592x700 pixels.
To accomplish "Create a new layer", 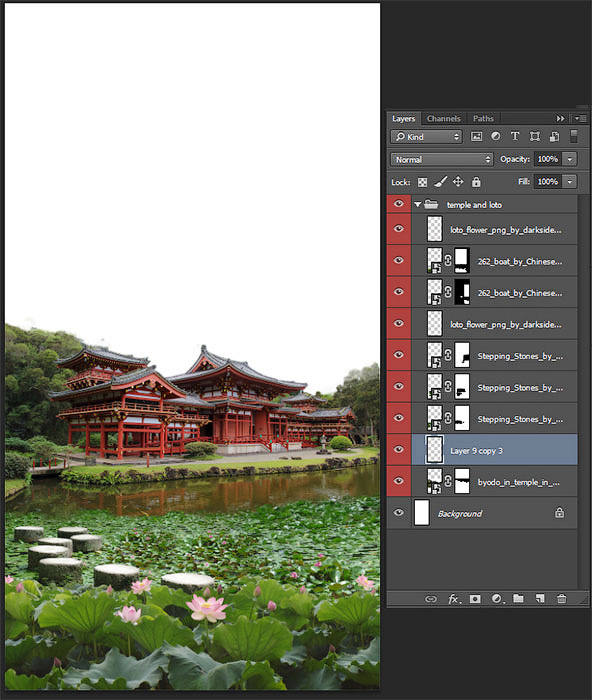I will [x=540, y=599].
